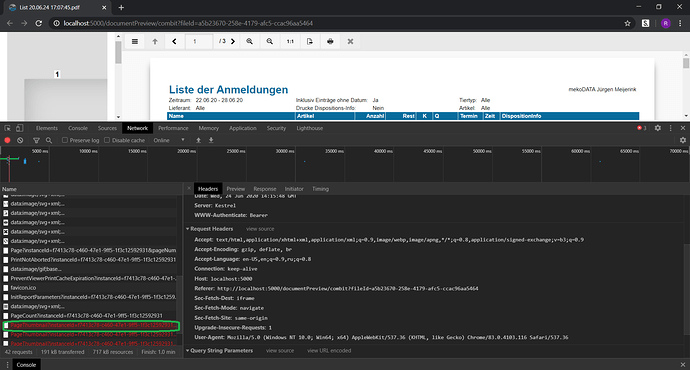Toggle the device toolbar icon
The width and height of the screenshot is (690, 370).
pos(19,128)
